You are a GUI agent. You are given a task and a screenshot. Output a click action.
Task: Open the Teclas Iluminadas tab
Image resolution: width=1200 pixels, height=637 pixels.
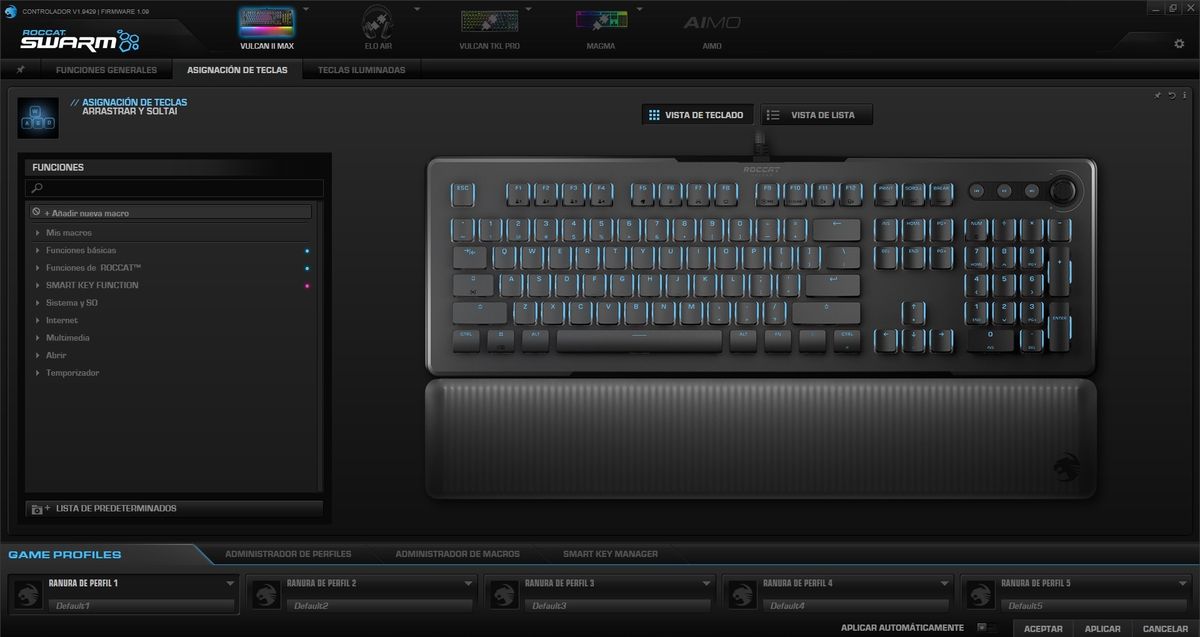click(x=361, y=70)
